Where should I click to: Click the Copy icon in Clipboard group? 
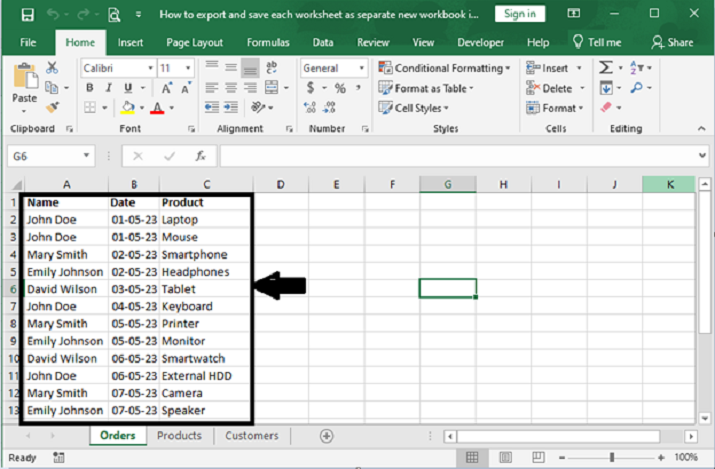point(52,88)
